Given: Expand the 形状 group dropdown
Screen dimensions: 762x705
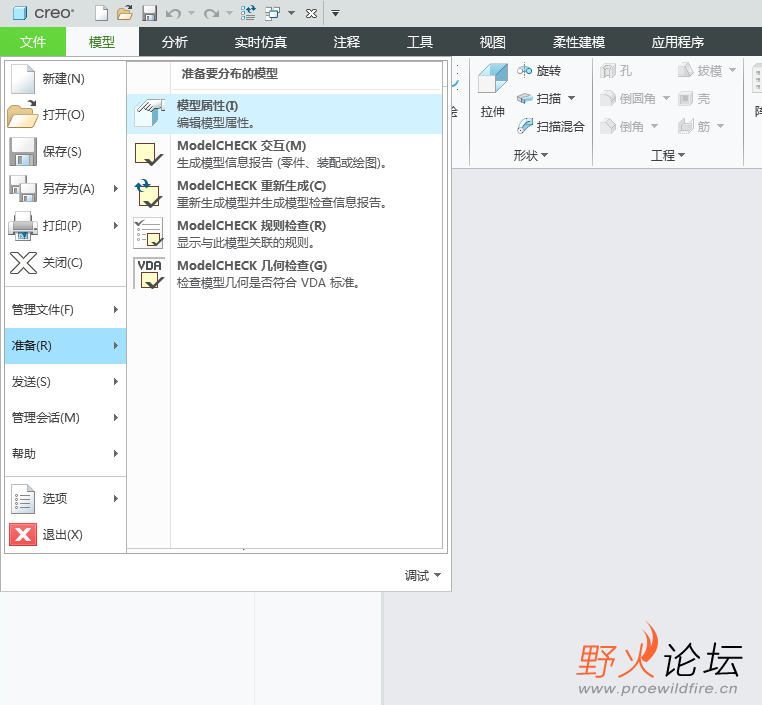Looking at the screenshot, I should pos(531,155).
